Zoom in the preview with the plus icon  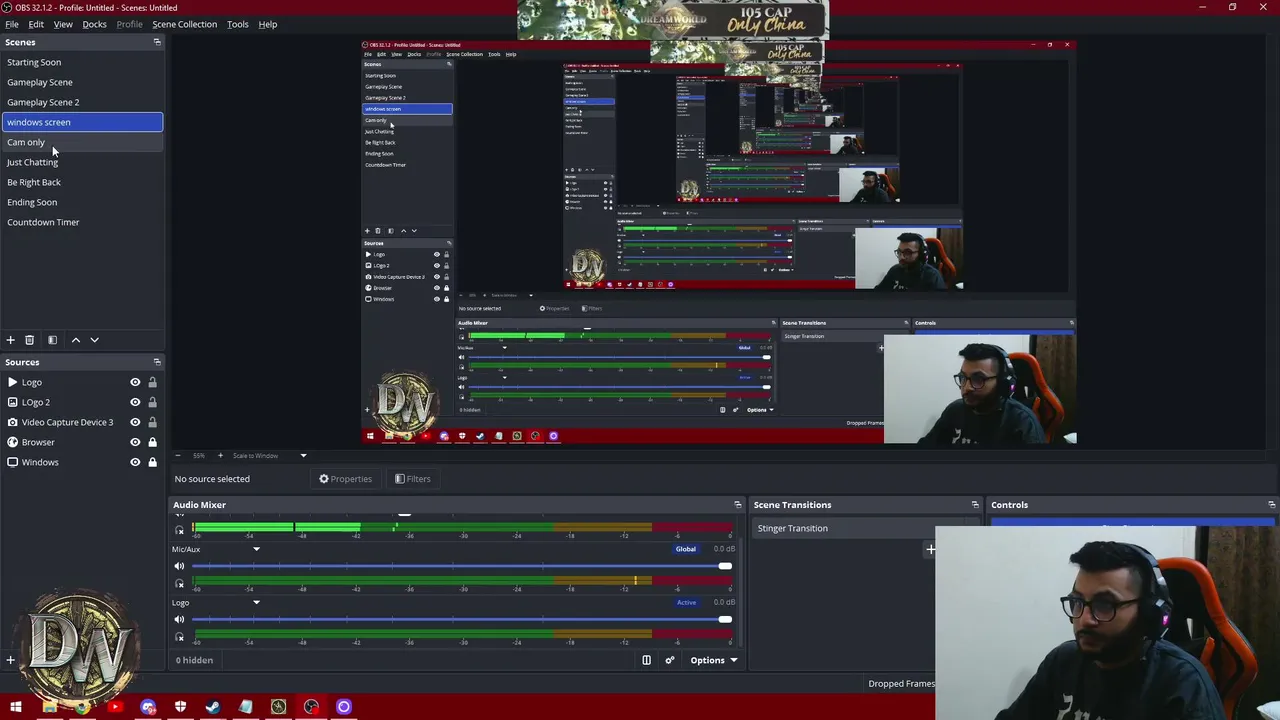point(220,456)
